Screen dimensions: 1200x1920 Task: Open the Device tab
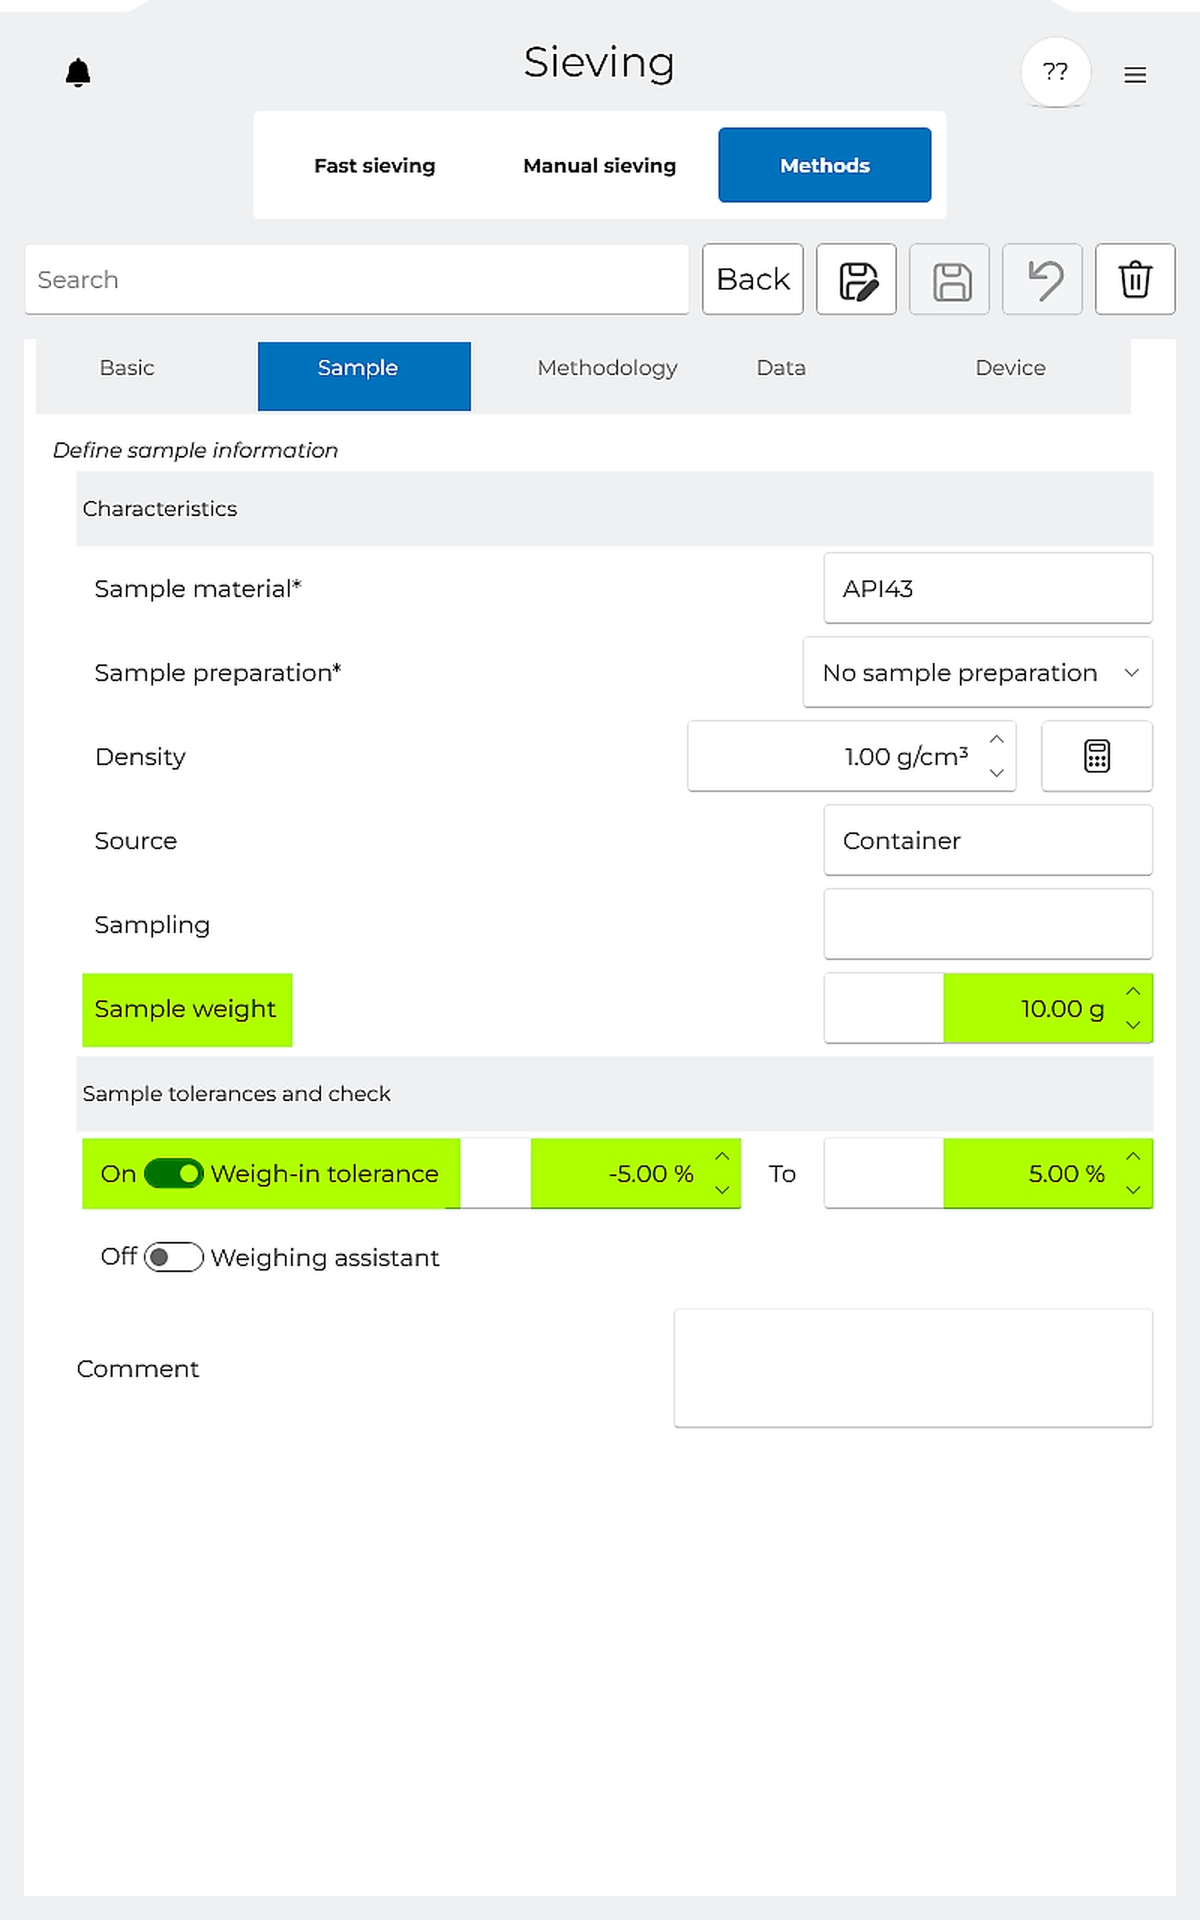pyautogui.click(x=1010, y=368)
